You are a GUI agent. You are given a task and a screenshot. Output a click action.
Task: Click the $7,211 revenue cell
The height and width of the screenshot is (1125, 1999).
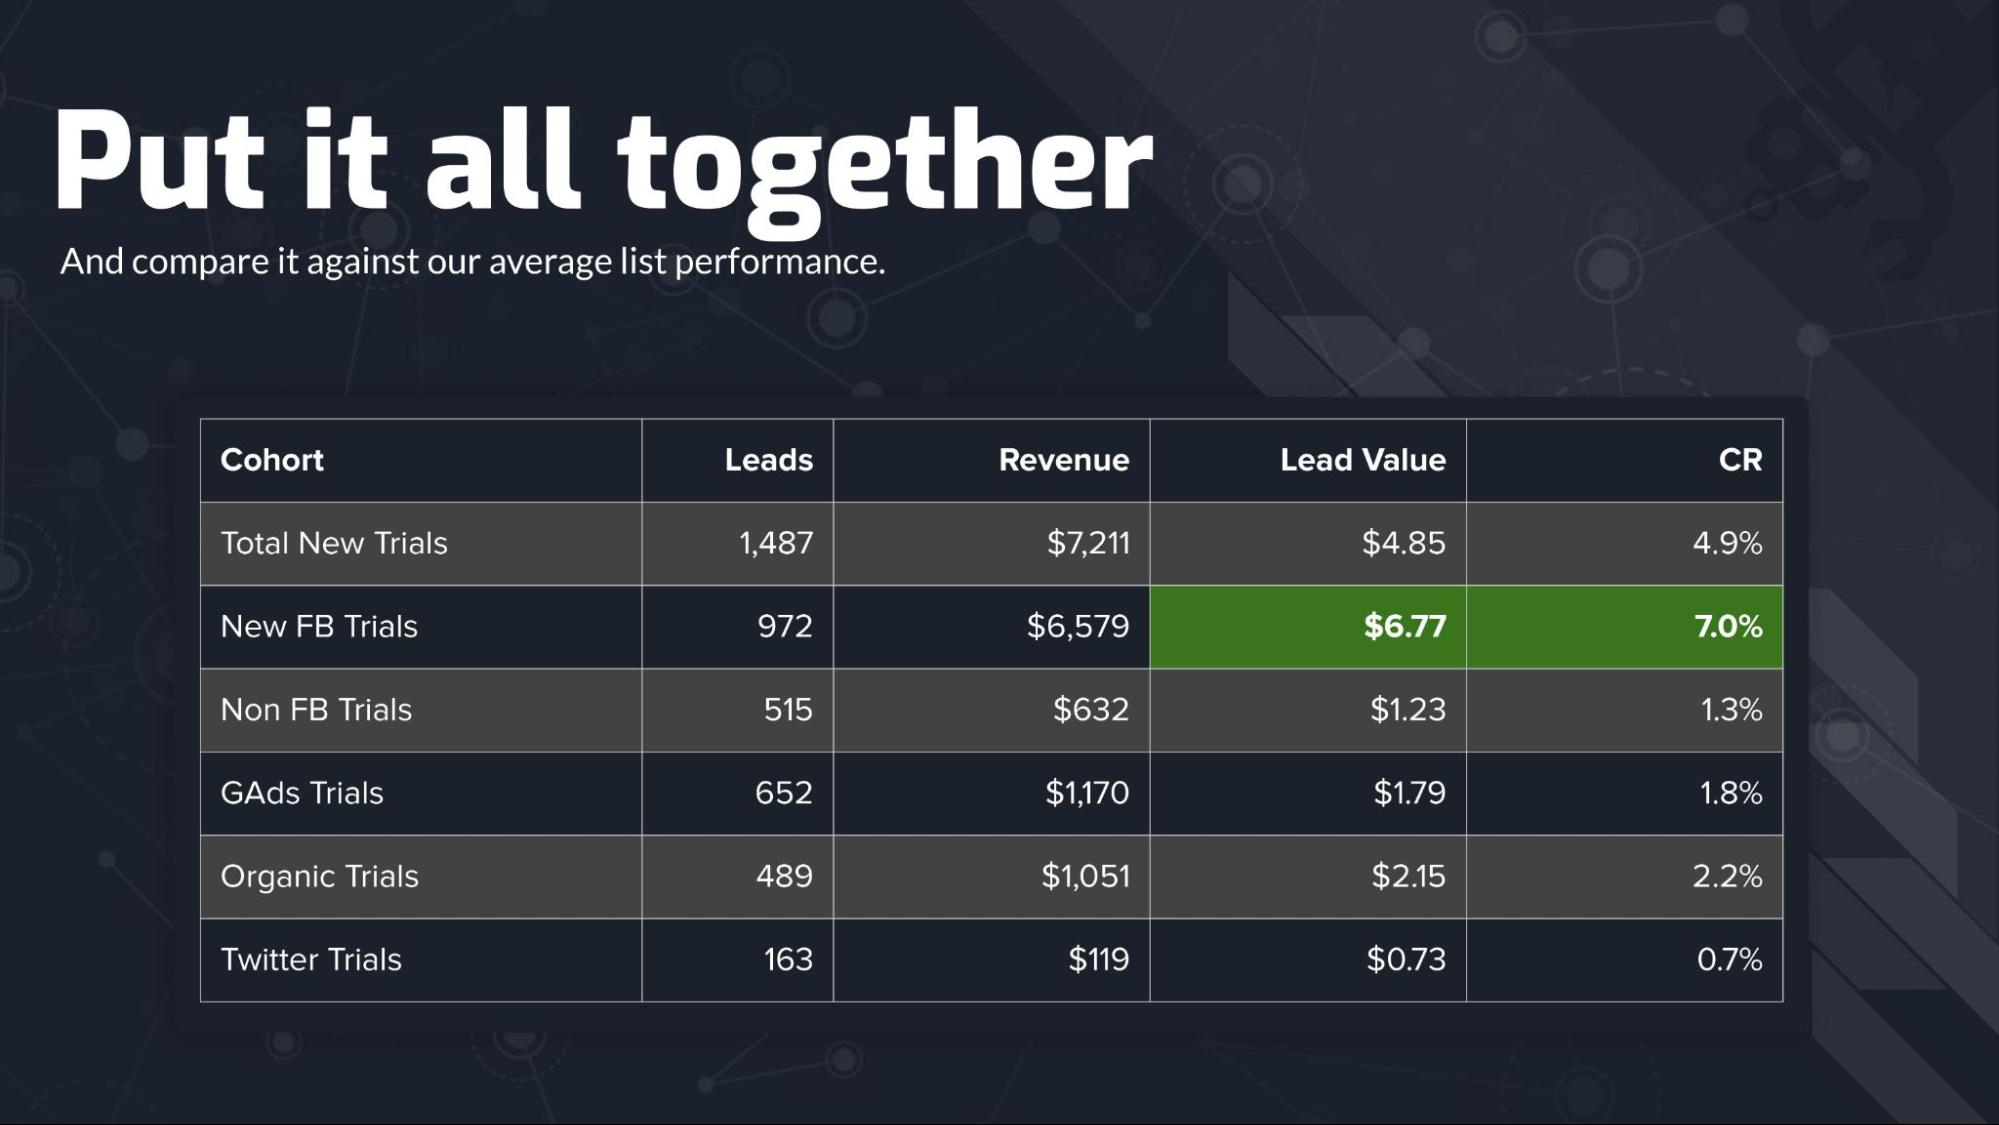[1087, 543]
